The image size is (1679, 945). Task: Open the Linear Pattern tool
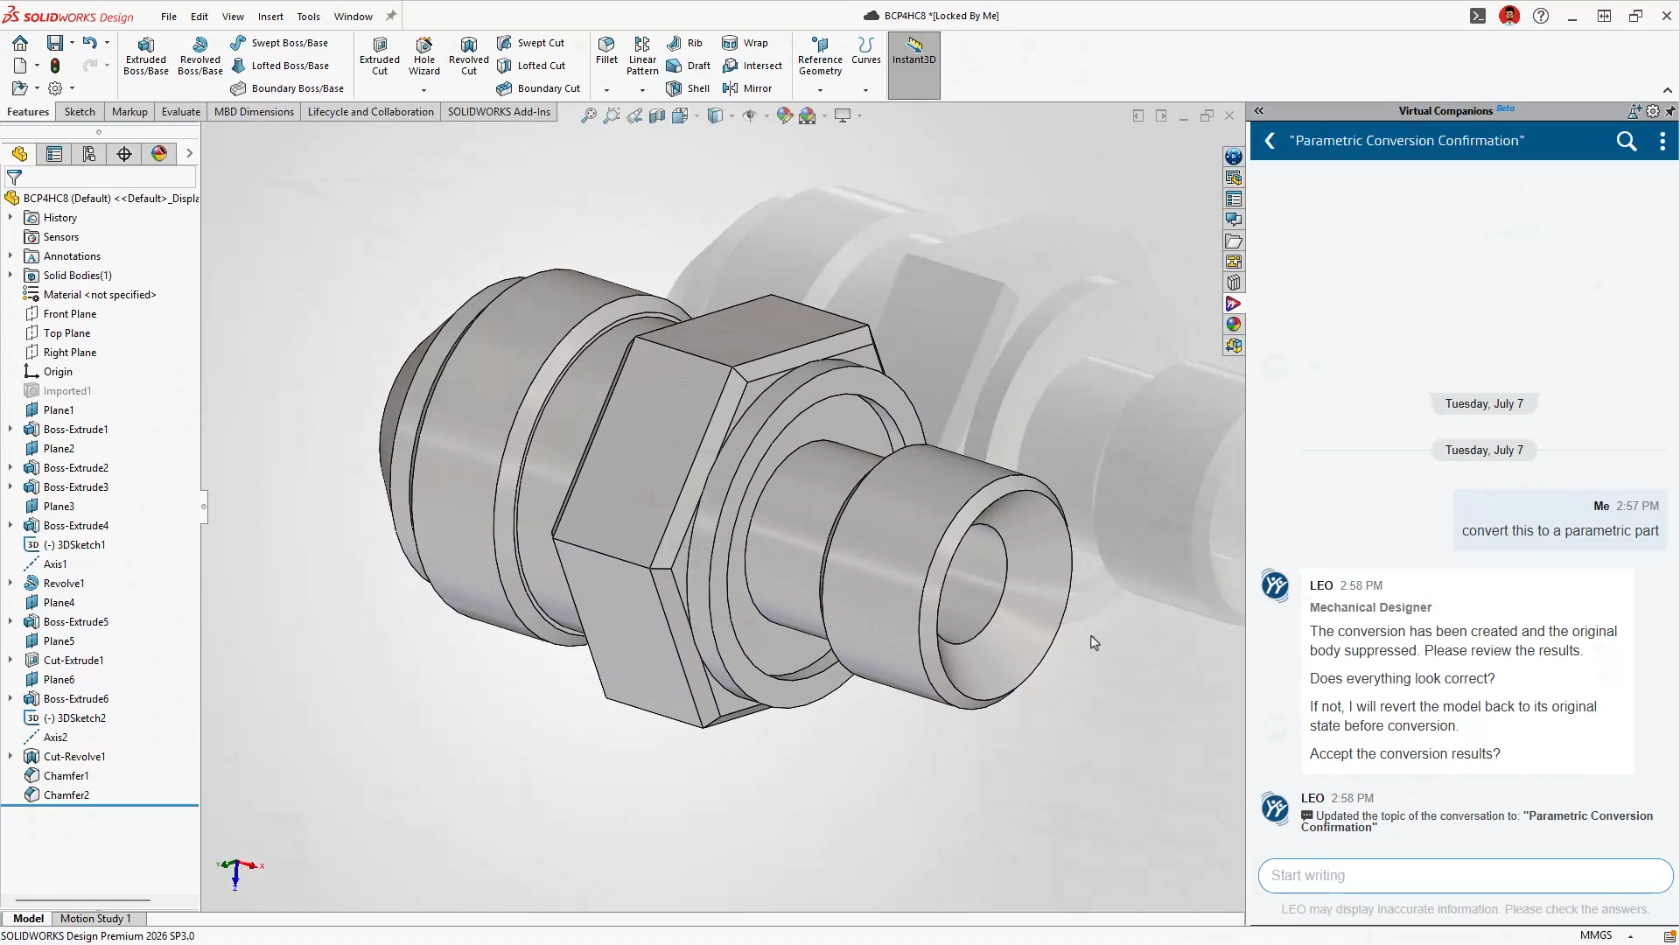coord(642,56)
